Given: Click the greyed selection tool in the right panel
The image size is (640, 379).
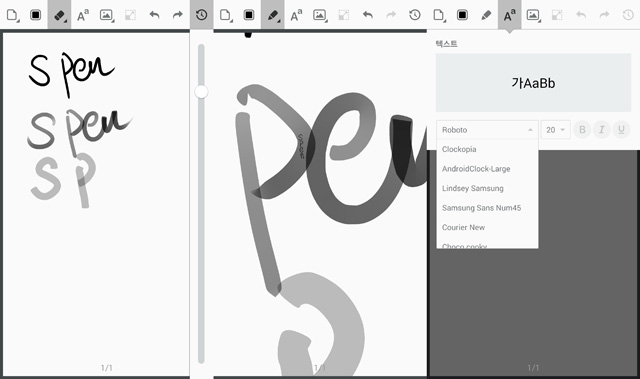Looking at the screenshot, I should coord(557,15).
